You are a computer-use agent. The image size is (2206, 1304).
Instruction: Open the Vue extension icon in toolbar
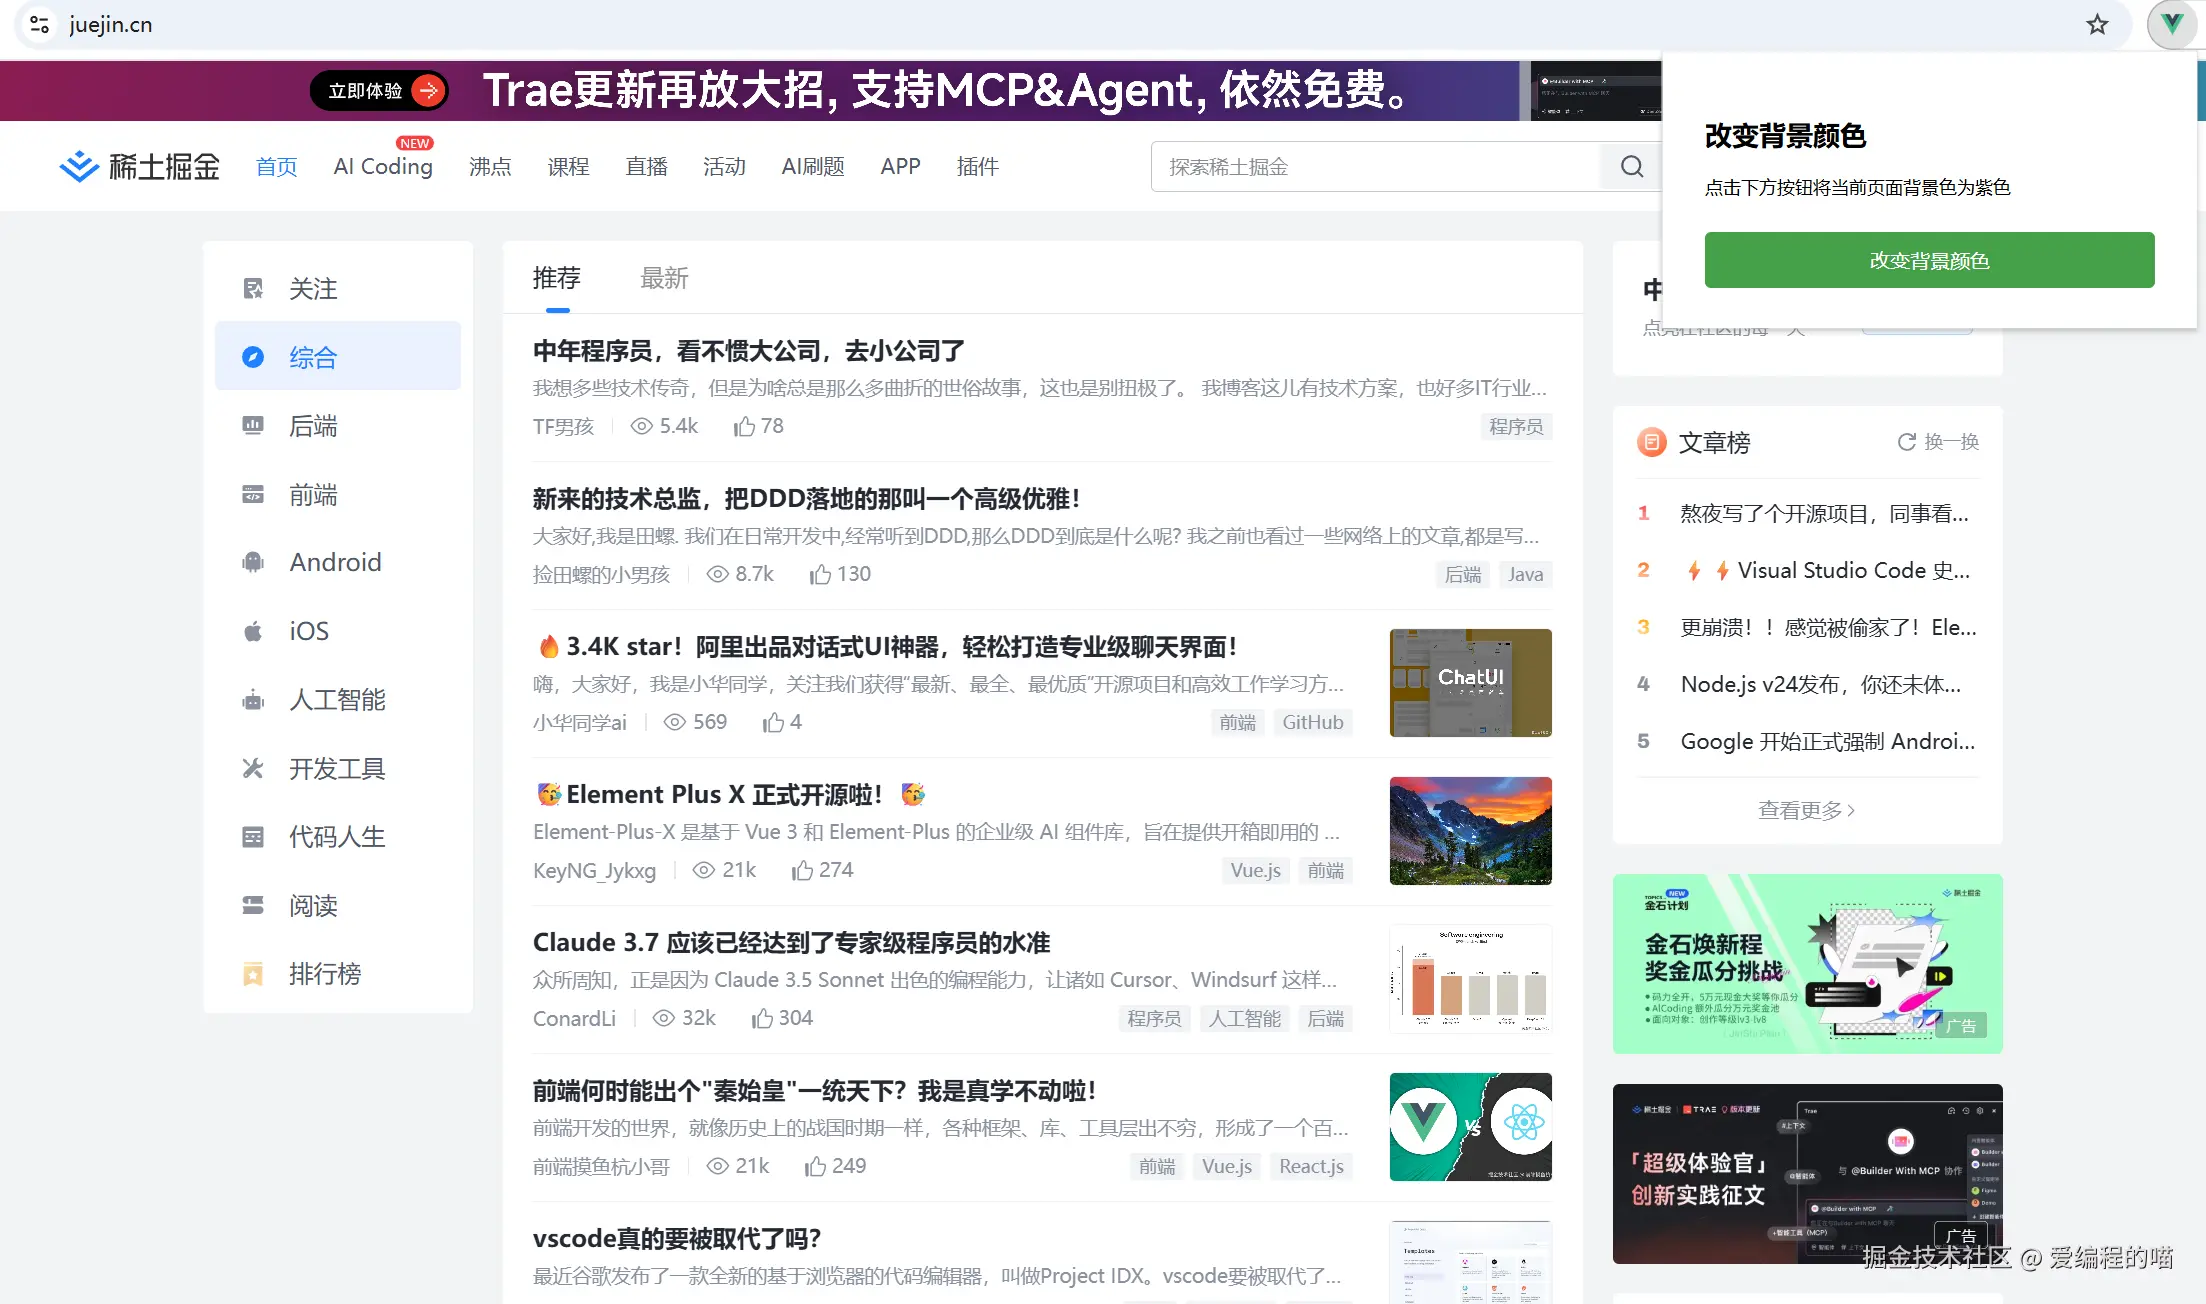click(2171, 25)
